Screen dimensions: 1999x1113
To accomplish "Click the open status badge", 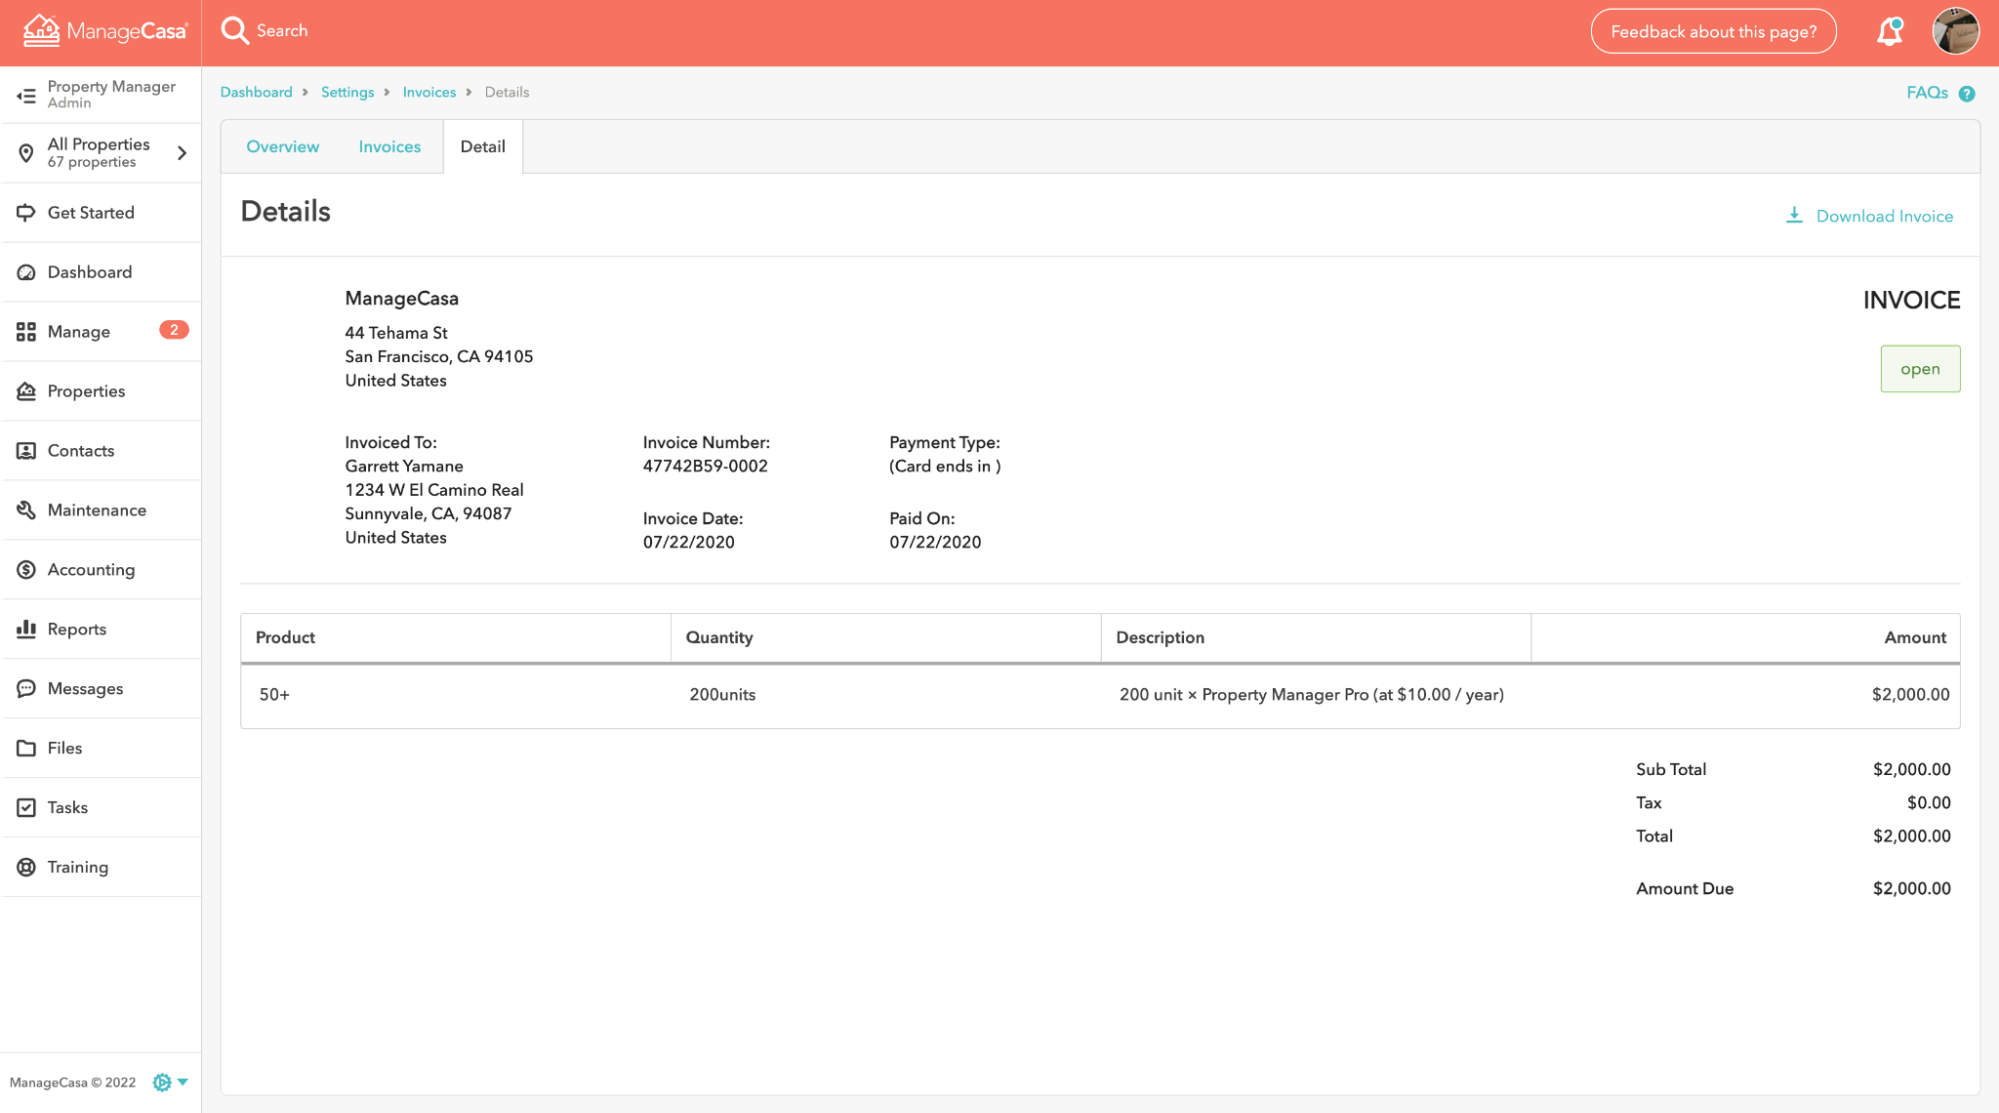I will tap(1920, 369).
